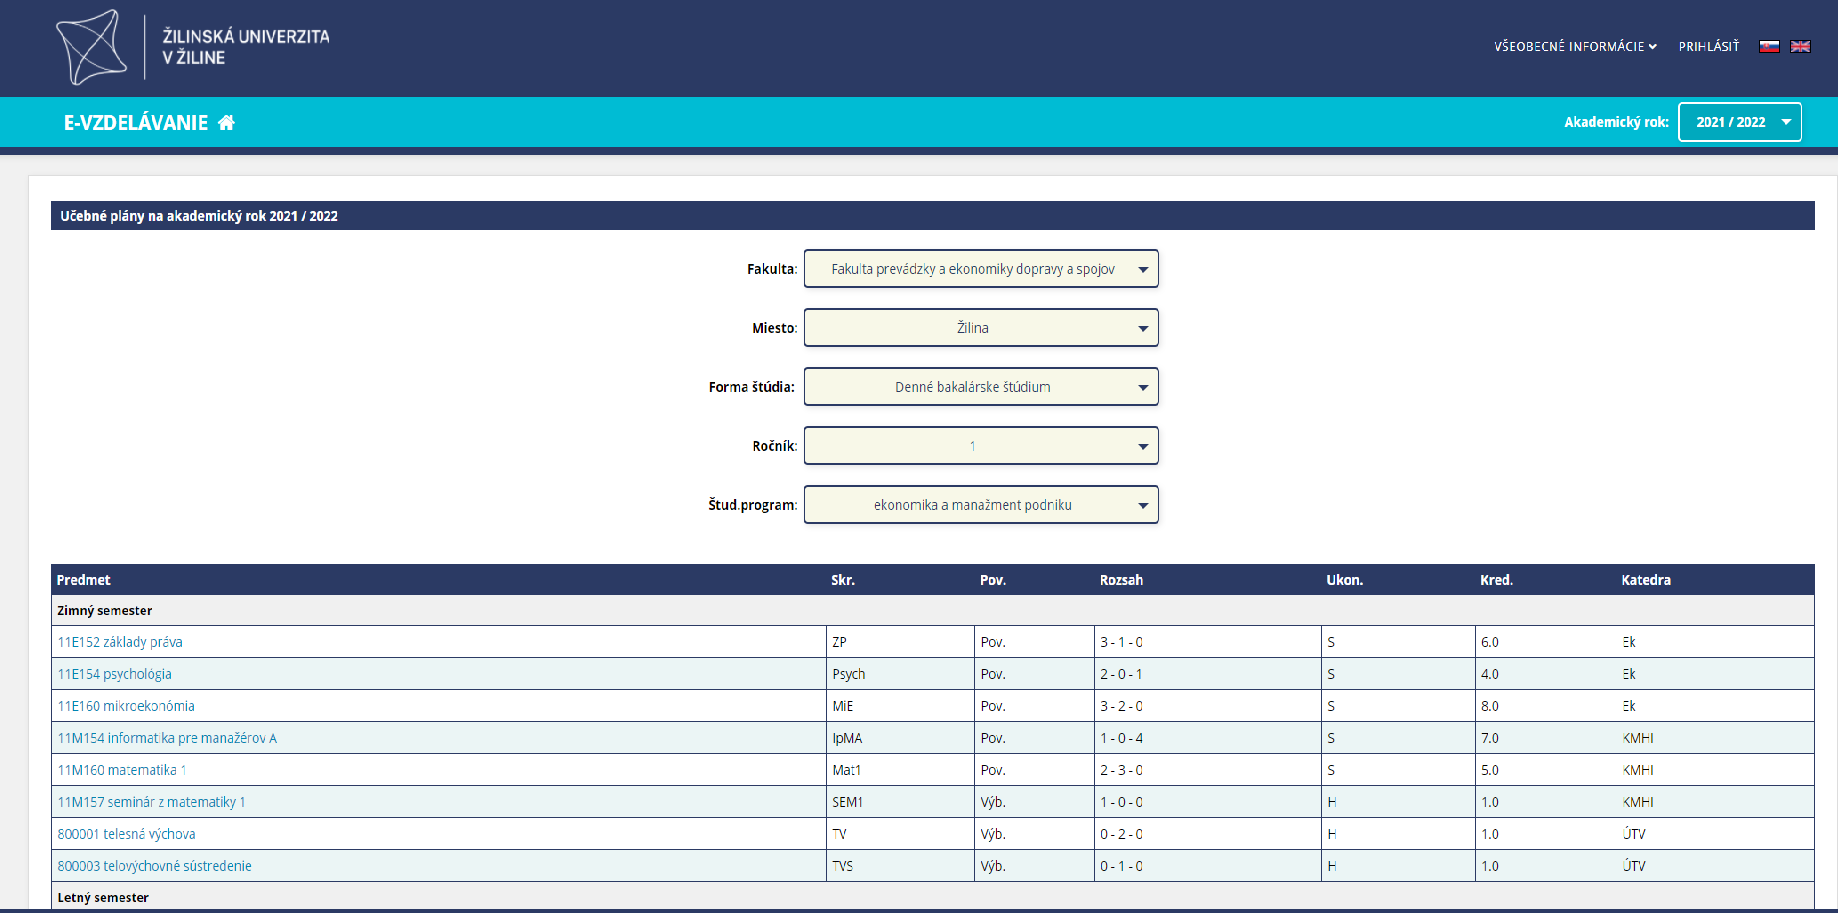Click the Žilinská univerzita logo
The width and height of the screenshot is (1838, 913).
(x=192, y=47)
